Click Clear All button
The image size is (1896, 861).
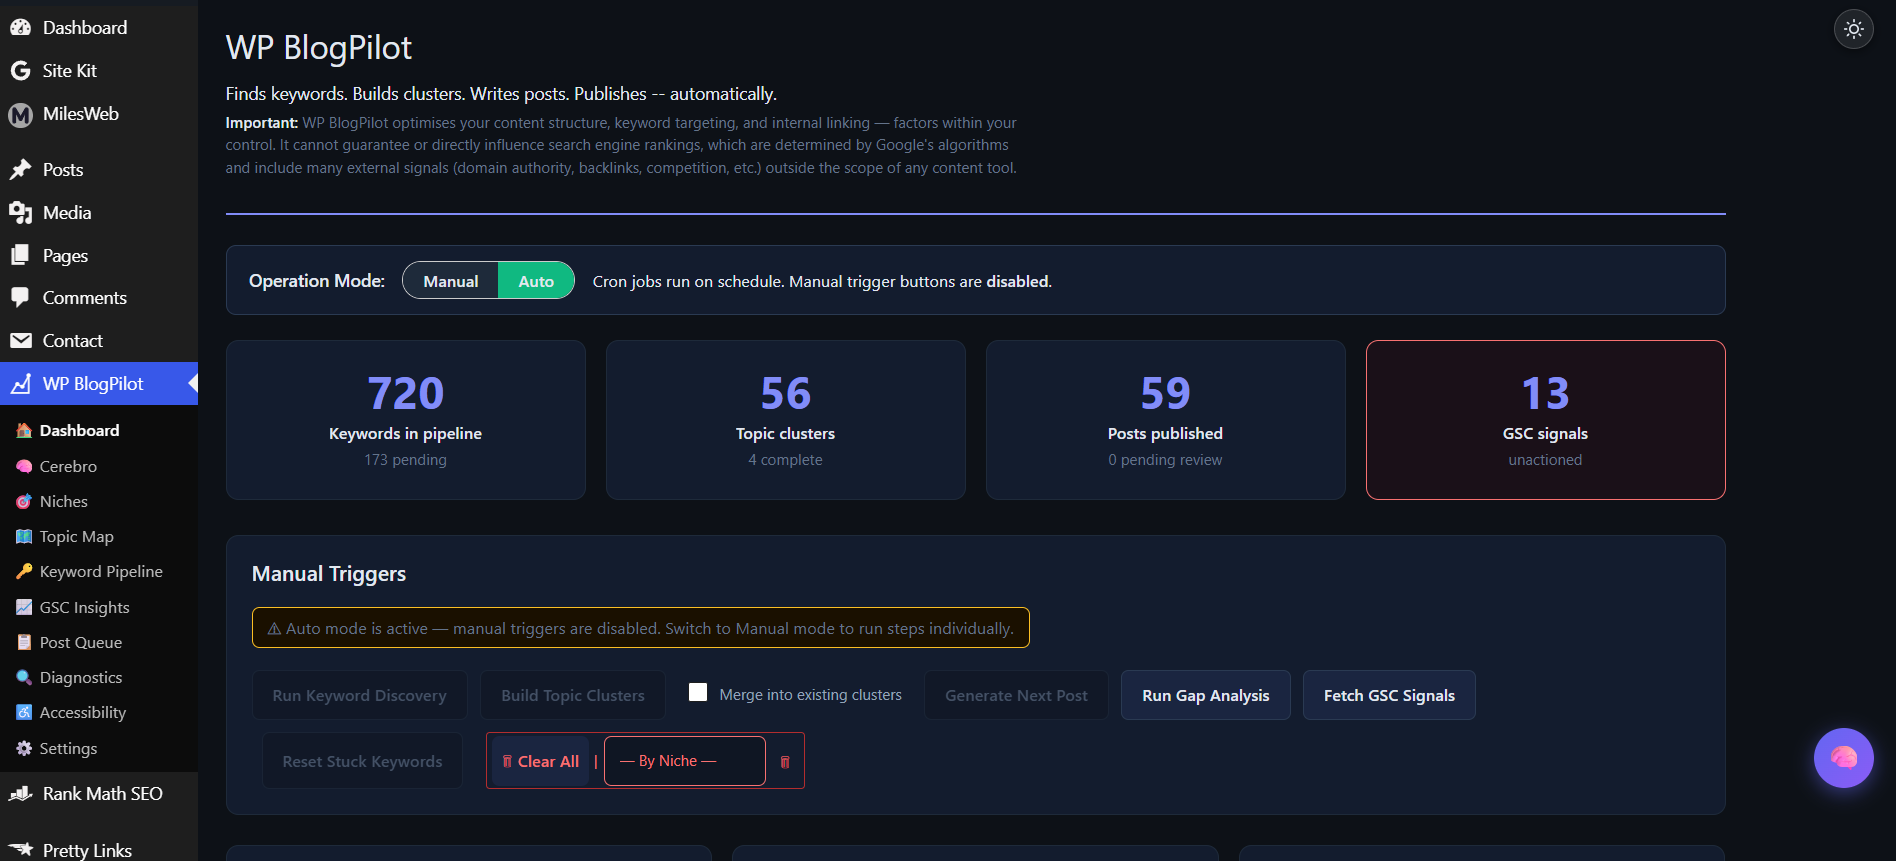pyautogui.click(x=540, y=761)
